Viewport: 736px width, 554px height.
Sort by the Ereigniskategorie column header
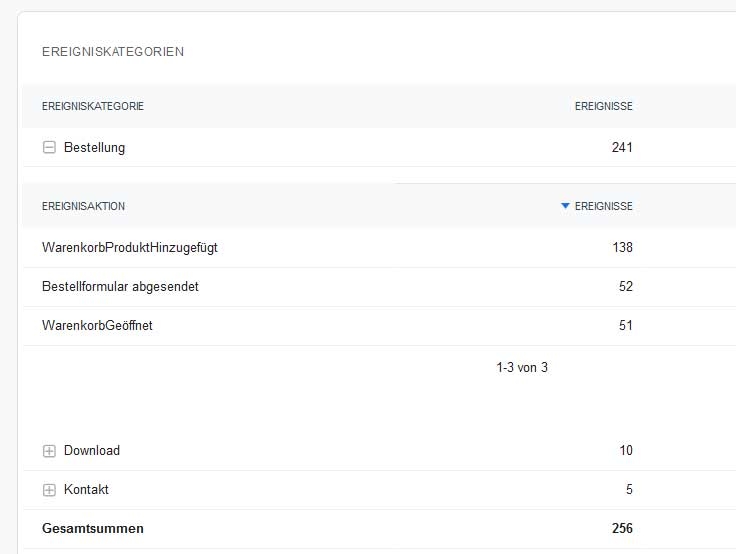[x=92, y=107]
